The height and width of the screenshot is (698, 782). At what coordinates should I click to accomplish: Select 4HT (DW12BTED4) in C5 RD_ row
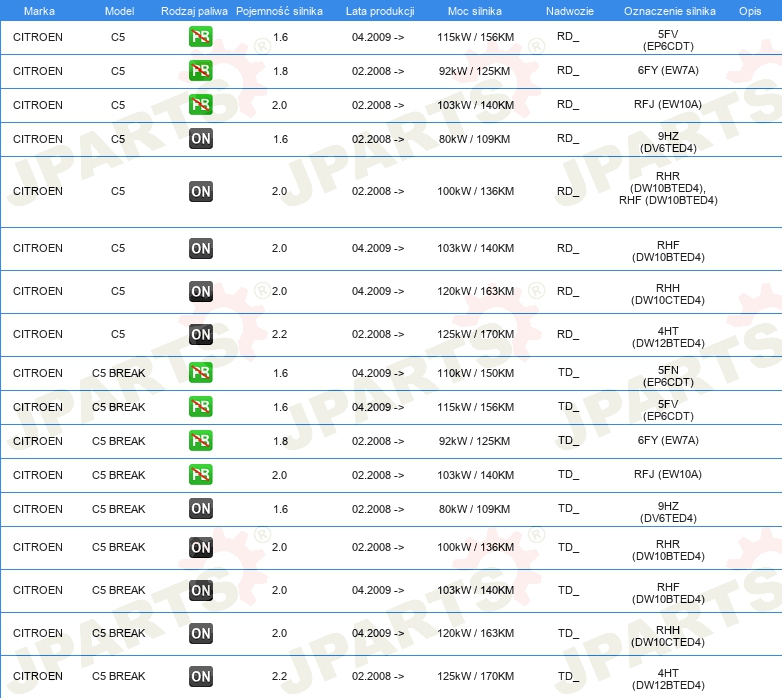tap(668, 337)
